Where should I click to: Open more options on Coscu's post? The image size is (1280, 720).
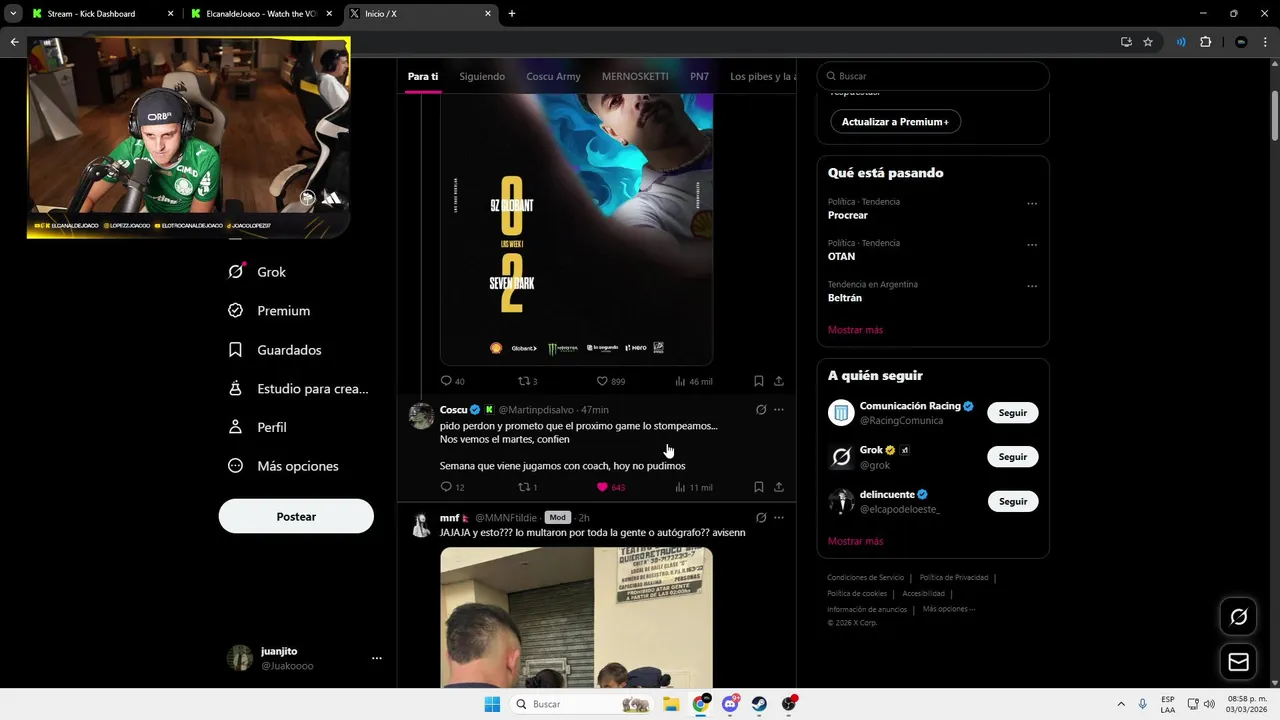coord(779,410)
